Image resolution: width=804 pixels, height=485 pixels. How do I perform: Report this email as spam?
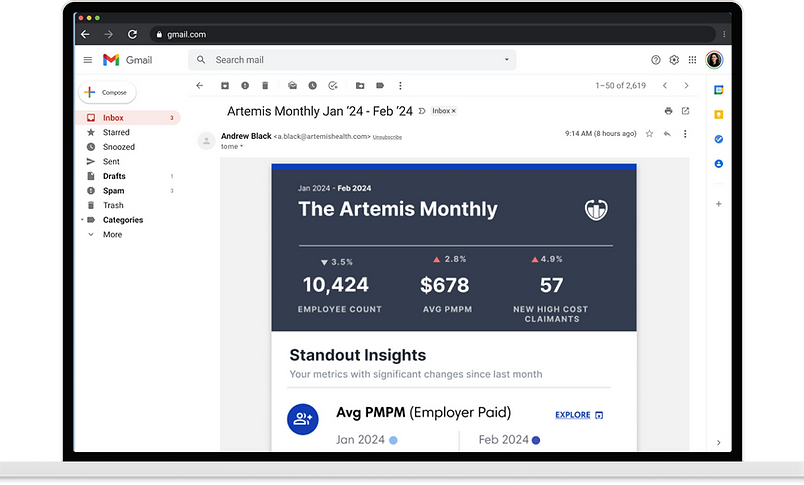(245, 86)
